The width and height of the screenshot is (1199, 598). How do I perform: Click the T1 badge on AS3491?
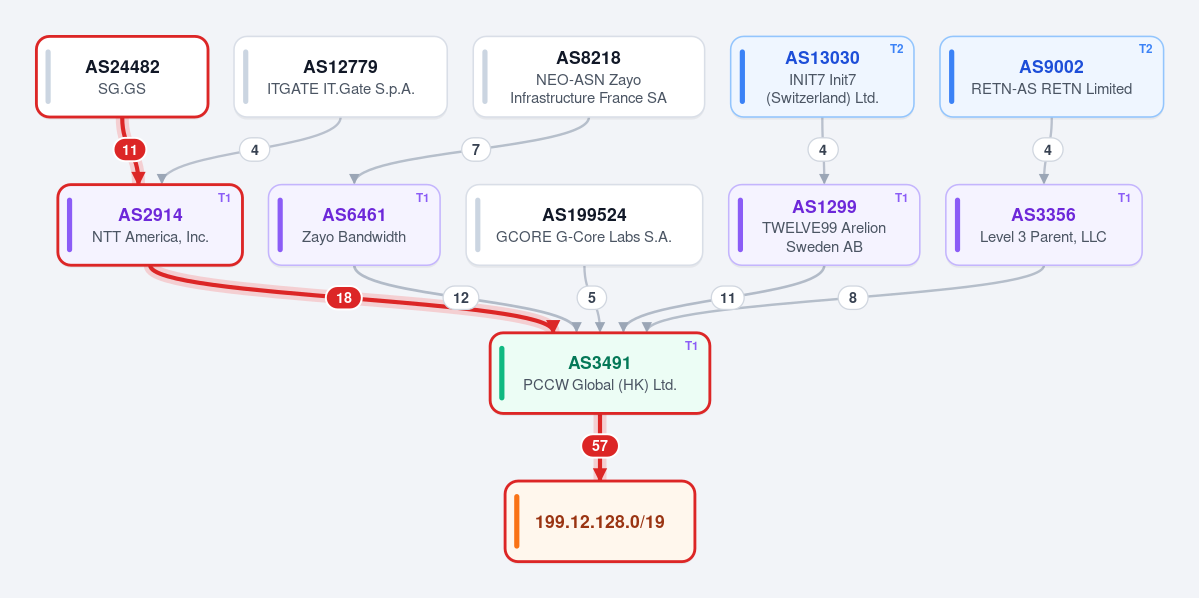[691, 346]
